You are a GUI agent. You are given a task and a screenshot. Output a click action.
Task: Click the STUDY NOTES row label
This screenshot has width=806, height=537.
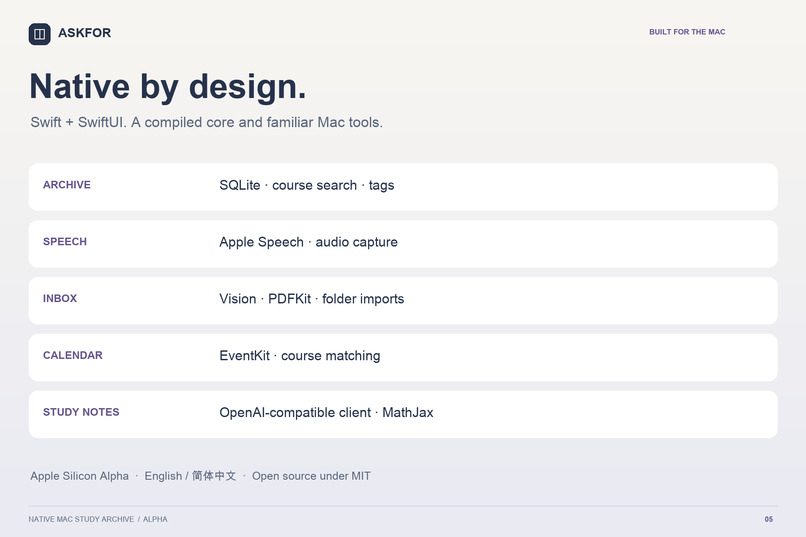click(x=81, y=412)
